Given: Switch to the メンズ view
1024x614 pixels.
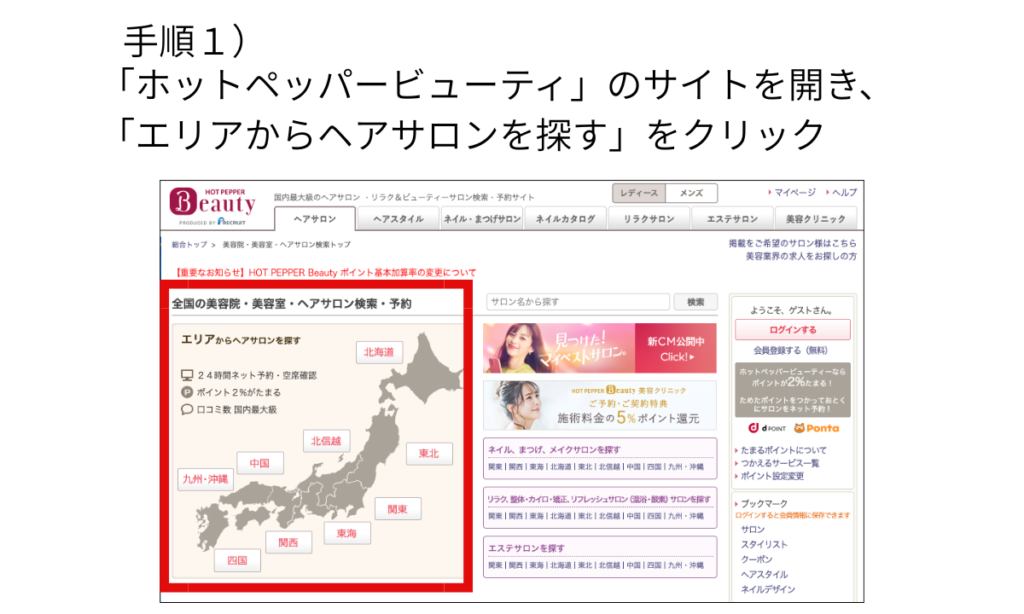Looking at the screenshot, I should click(x=690, y=192).
